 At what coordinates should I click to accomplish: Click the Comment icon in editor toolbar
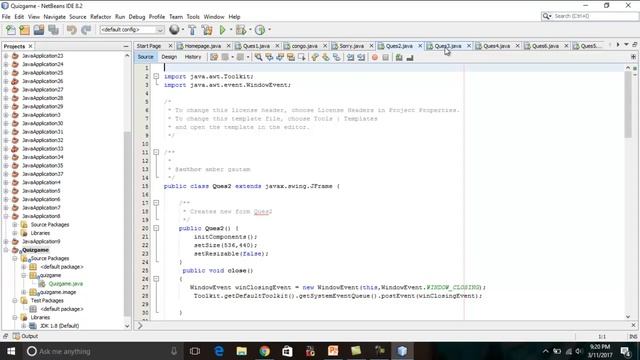(x=399, y=58)
